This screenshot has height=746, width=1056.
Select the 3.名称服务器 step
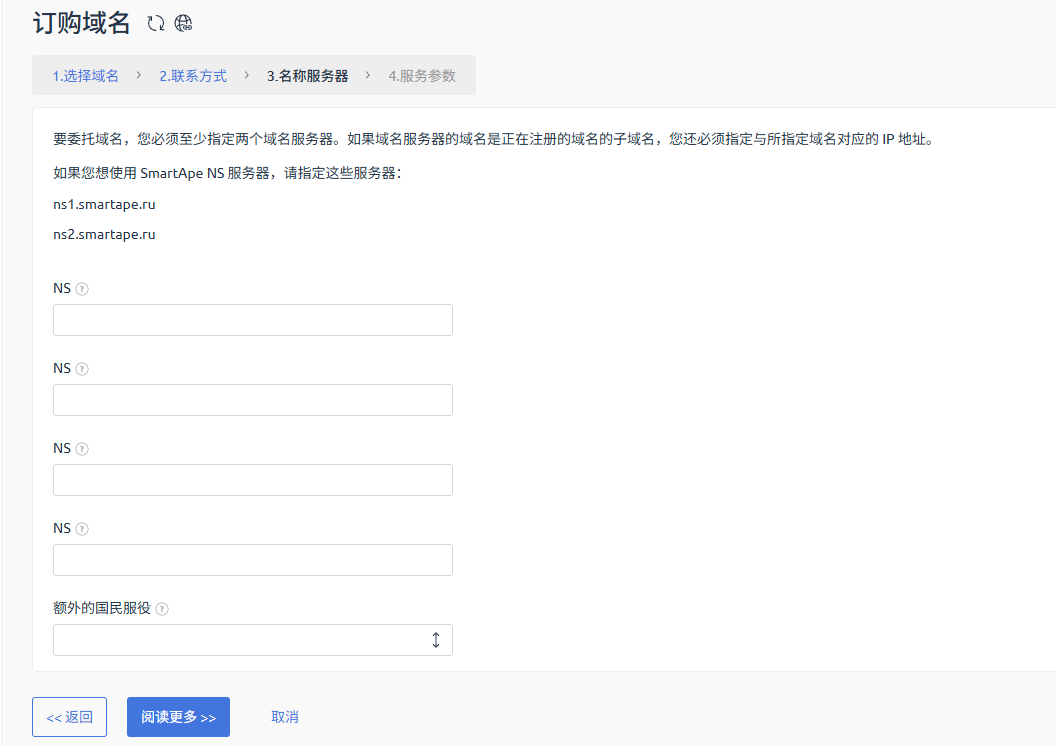click(307, 76)
